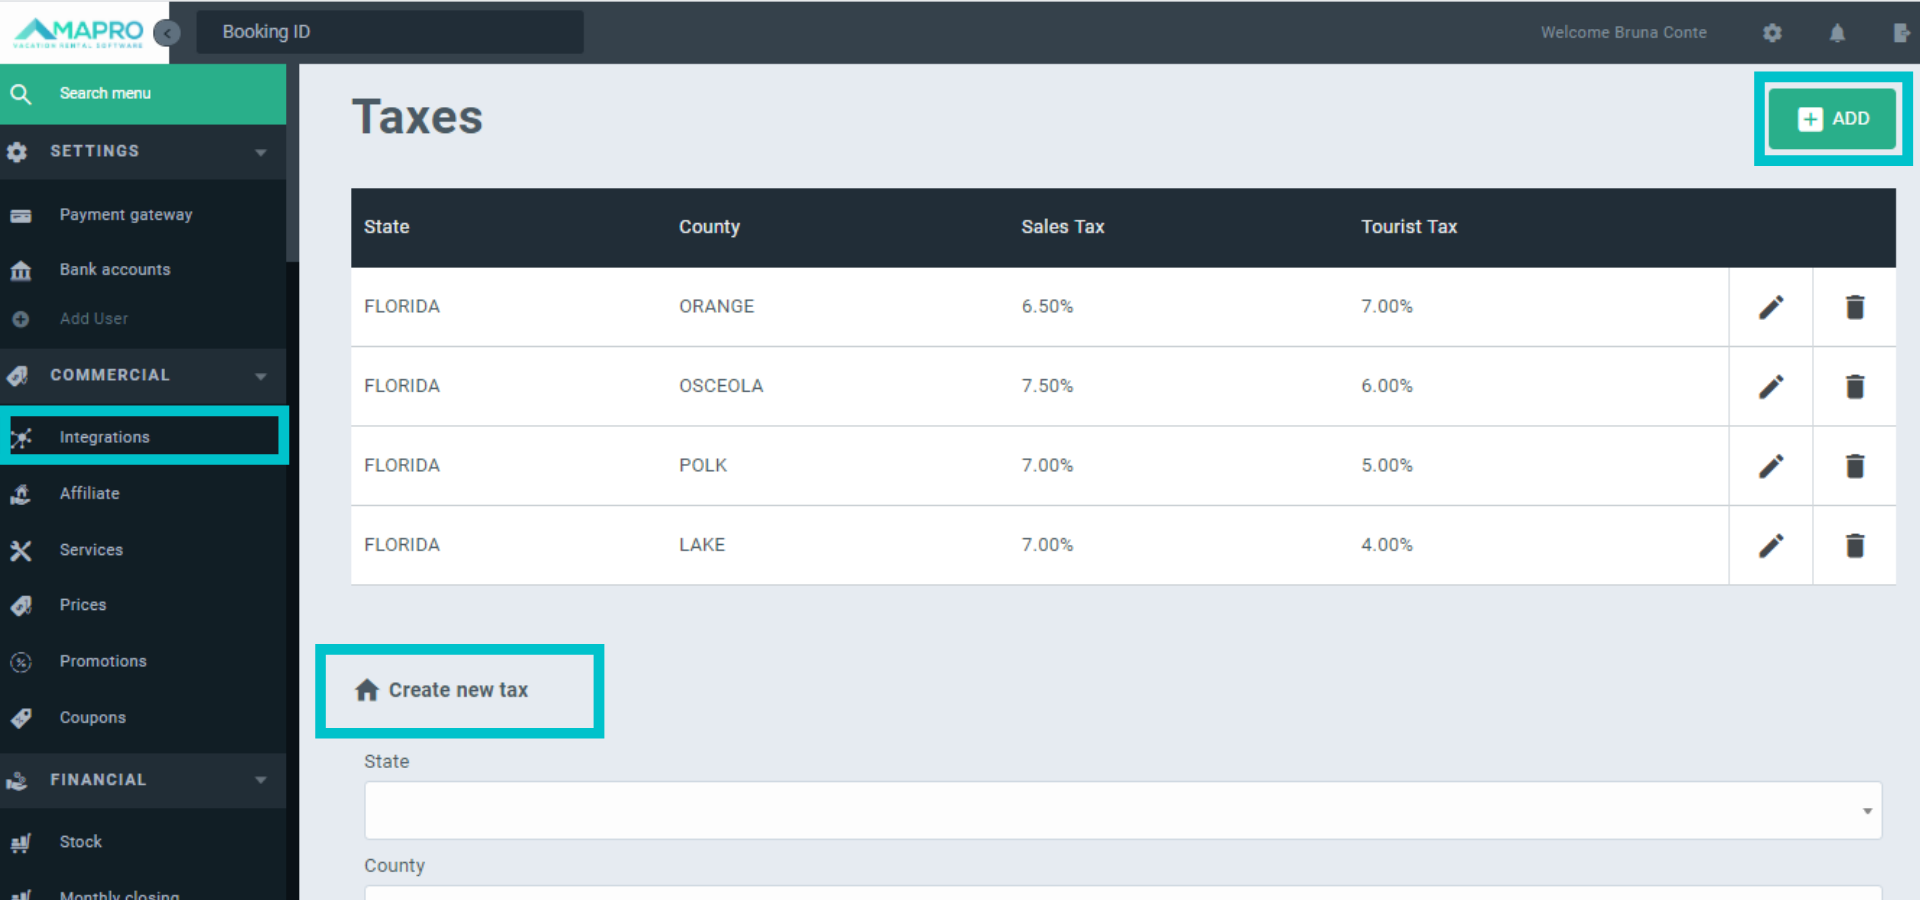The height and width of the screenshot is (900, 1920).
Task: Collapse sidebar with the arrow button
Action: pos(167,33)
